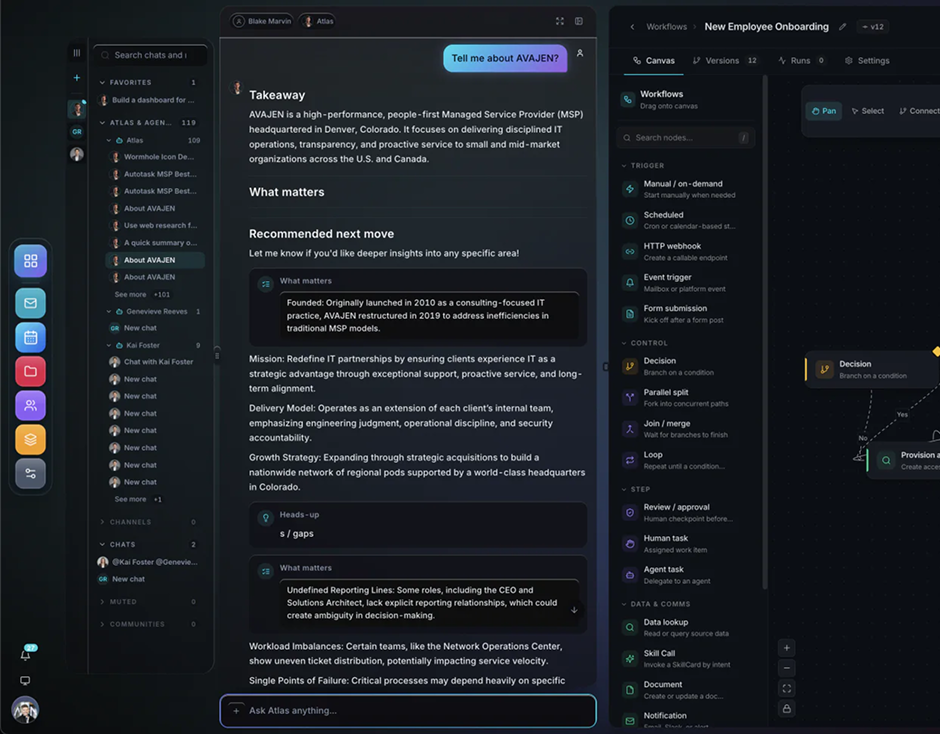Open the grey sliders settings dock icon

coord(31,474)
